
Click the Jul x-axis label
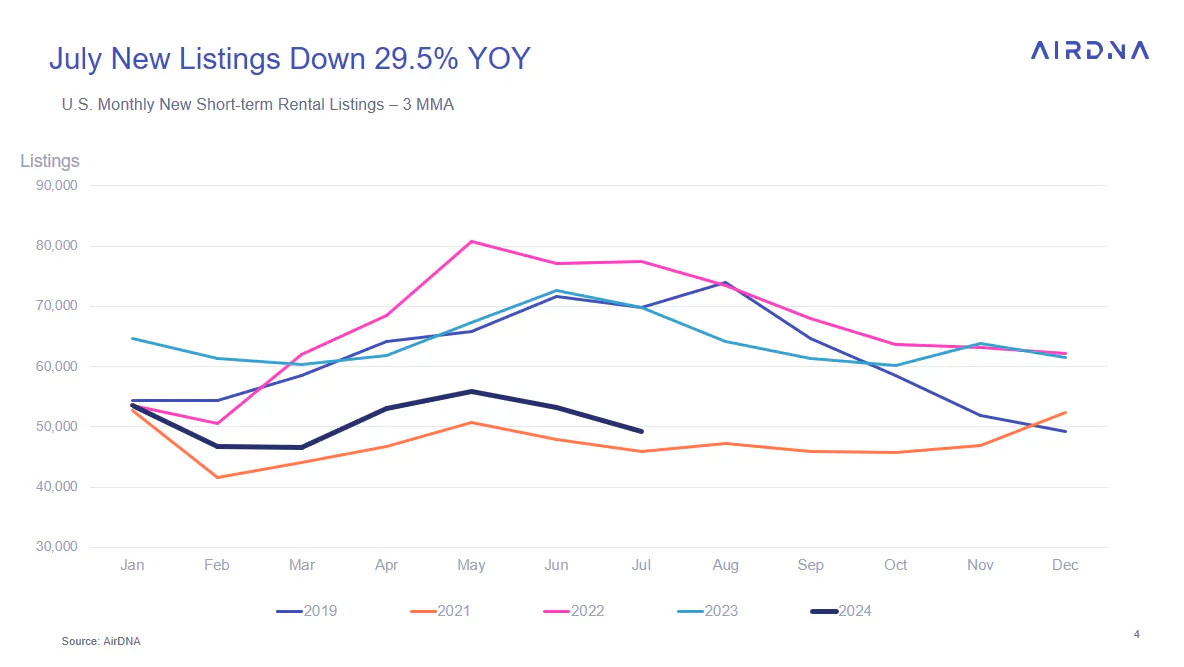tap(641, 565)
